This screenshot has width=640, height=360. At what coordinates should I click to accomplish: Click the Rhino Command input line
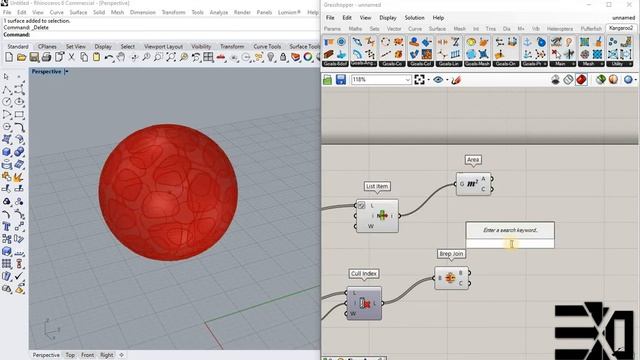pyautogui.click(x=161, y=35)
